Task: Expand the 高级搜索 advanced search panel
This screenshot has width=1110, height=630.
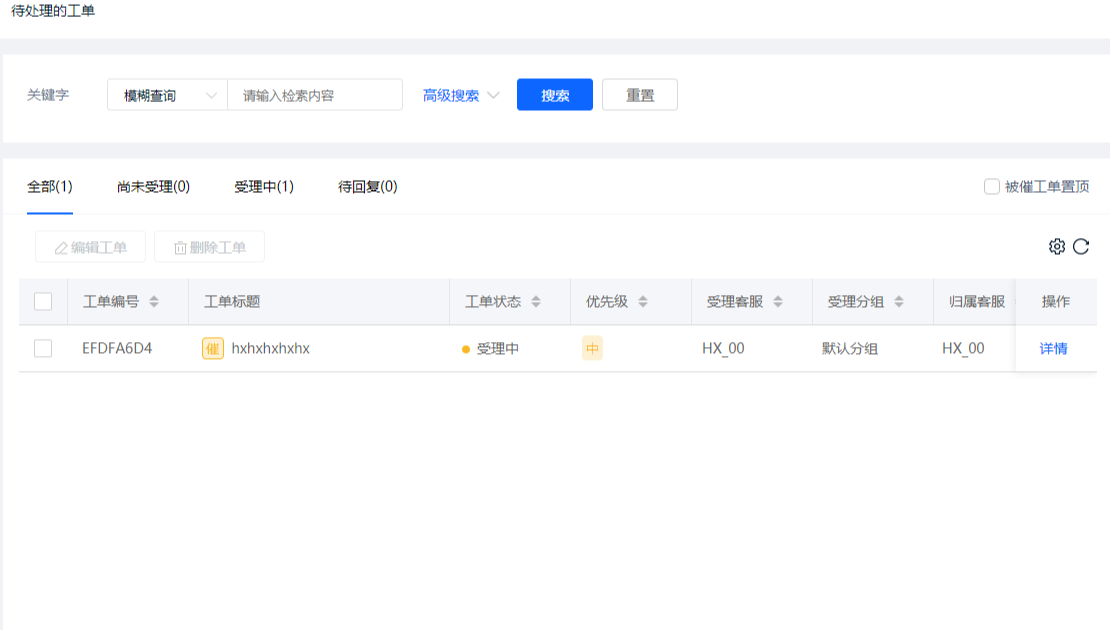Action: [460, 95]
